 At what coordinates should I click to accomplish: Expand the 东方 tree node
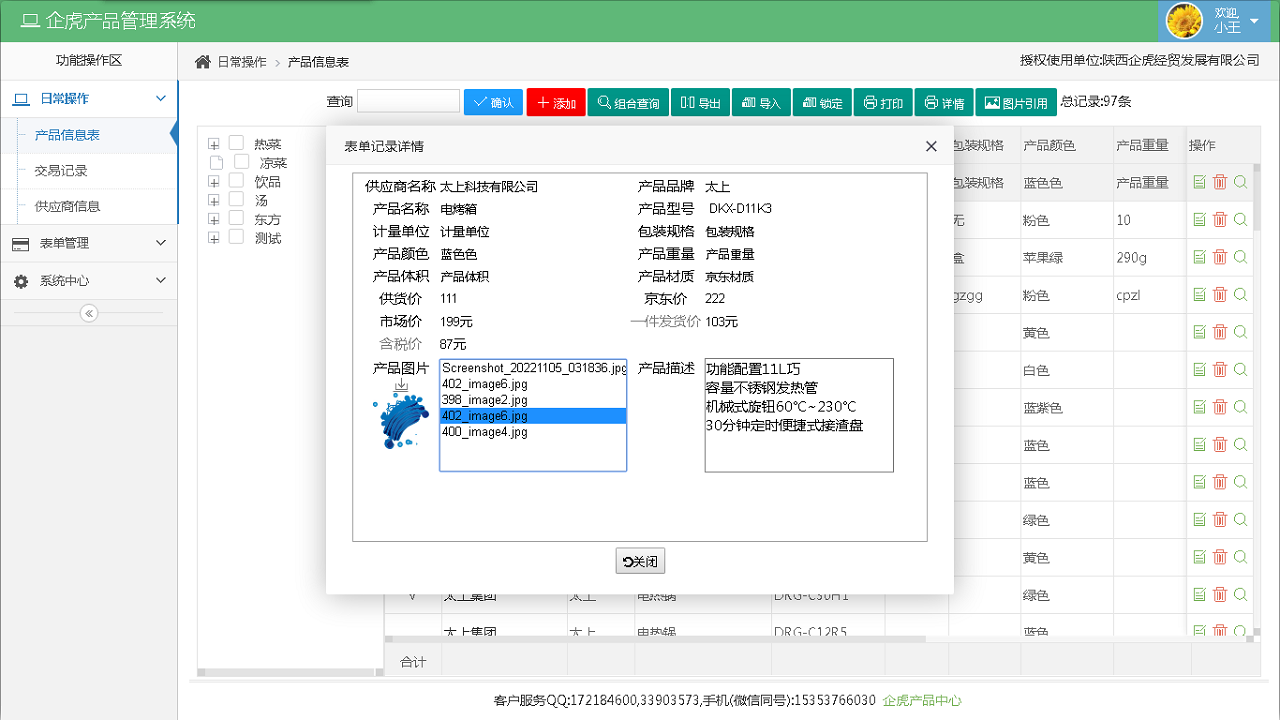213,219
